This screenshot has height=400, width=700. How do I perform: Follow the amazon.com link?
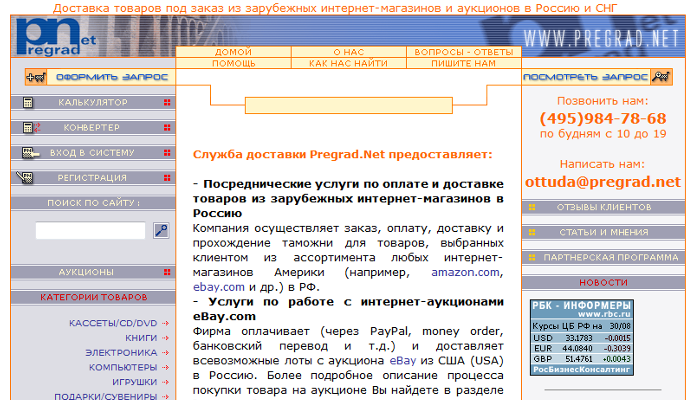465,272
